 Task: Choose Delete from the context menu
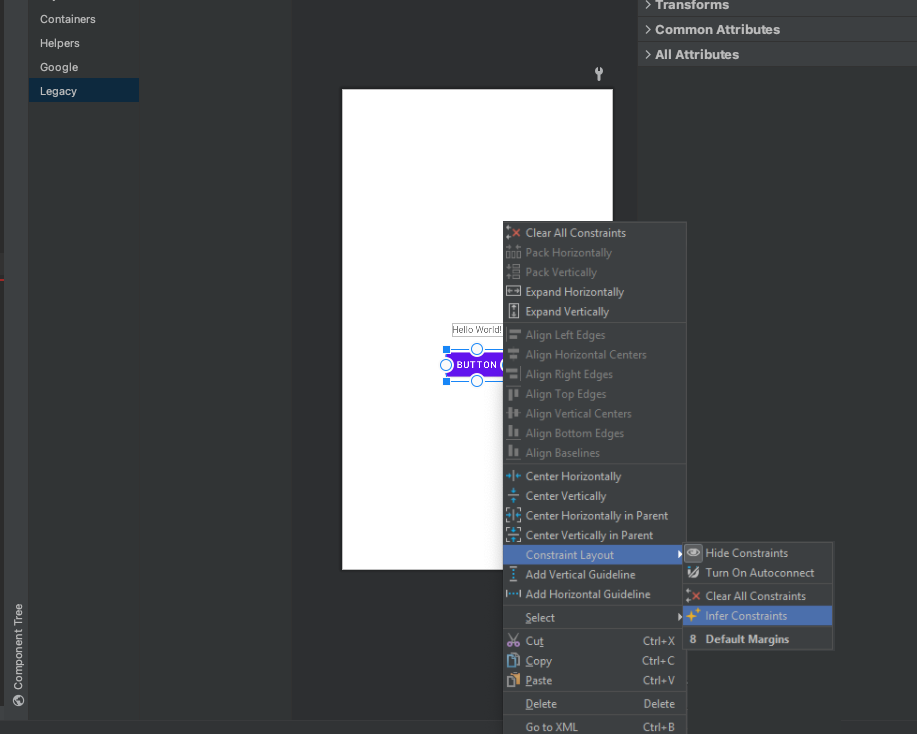point(595,704)
